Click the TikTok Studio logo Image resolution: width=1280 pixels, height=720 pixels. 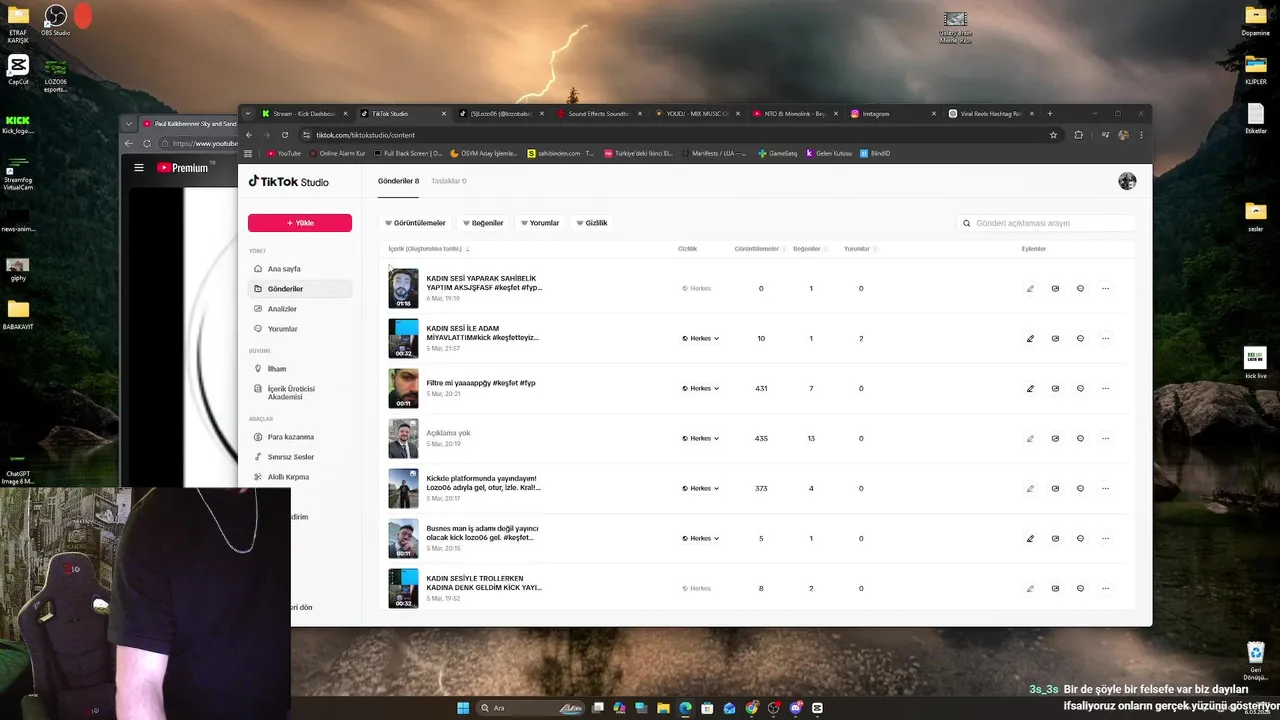[x=288, y=182]
